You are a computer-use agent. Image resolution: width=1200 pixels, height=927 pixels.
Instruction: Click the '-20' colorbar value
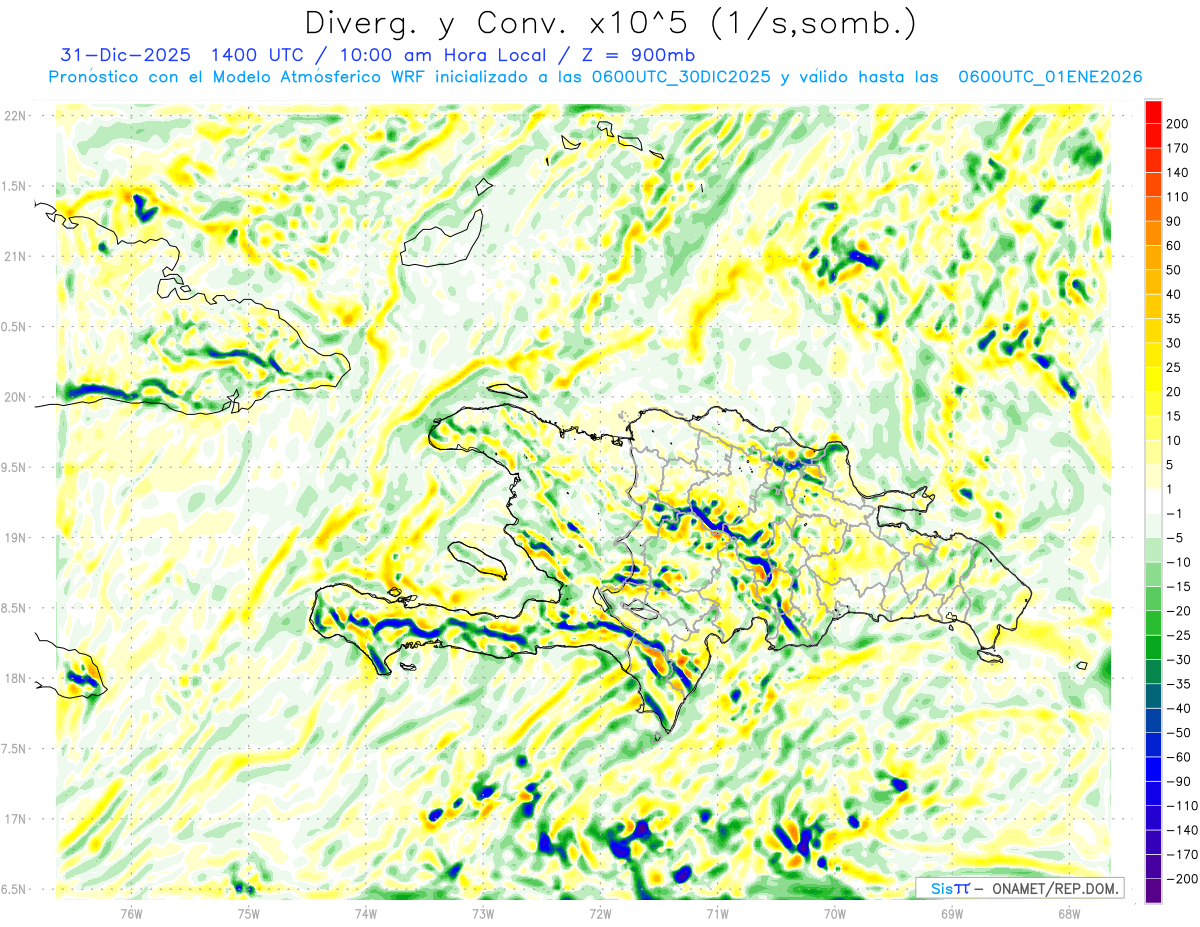(1180, 611)
